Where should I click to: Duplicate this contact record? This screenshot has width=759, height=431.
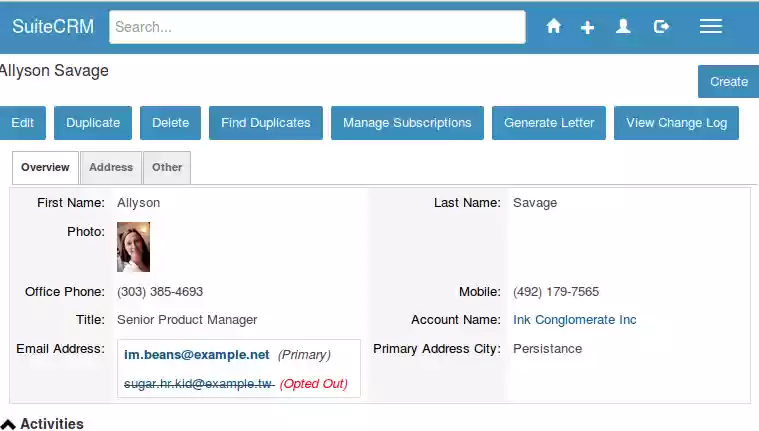pyautogui.click(x=93, y=123)
